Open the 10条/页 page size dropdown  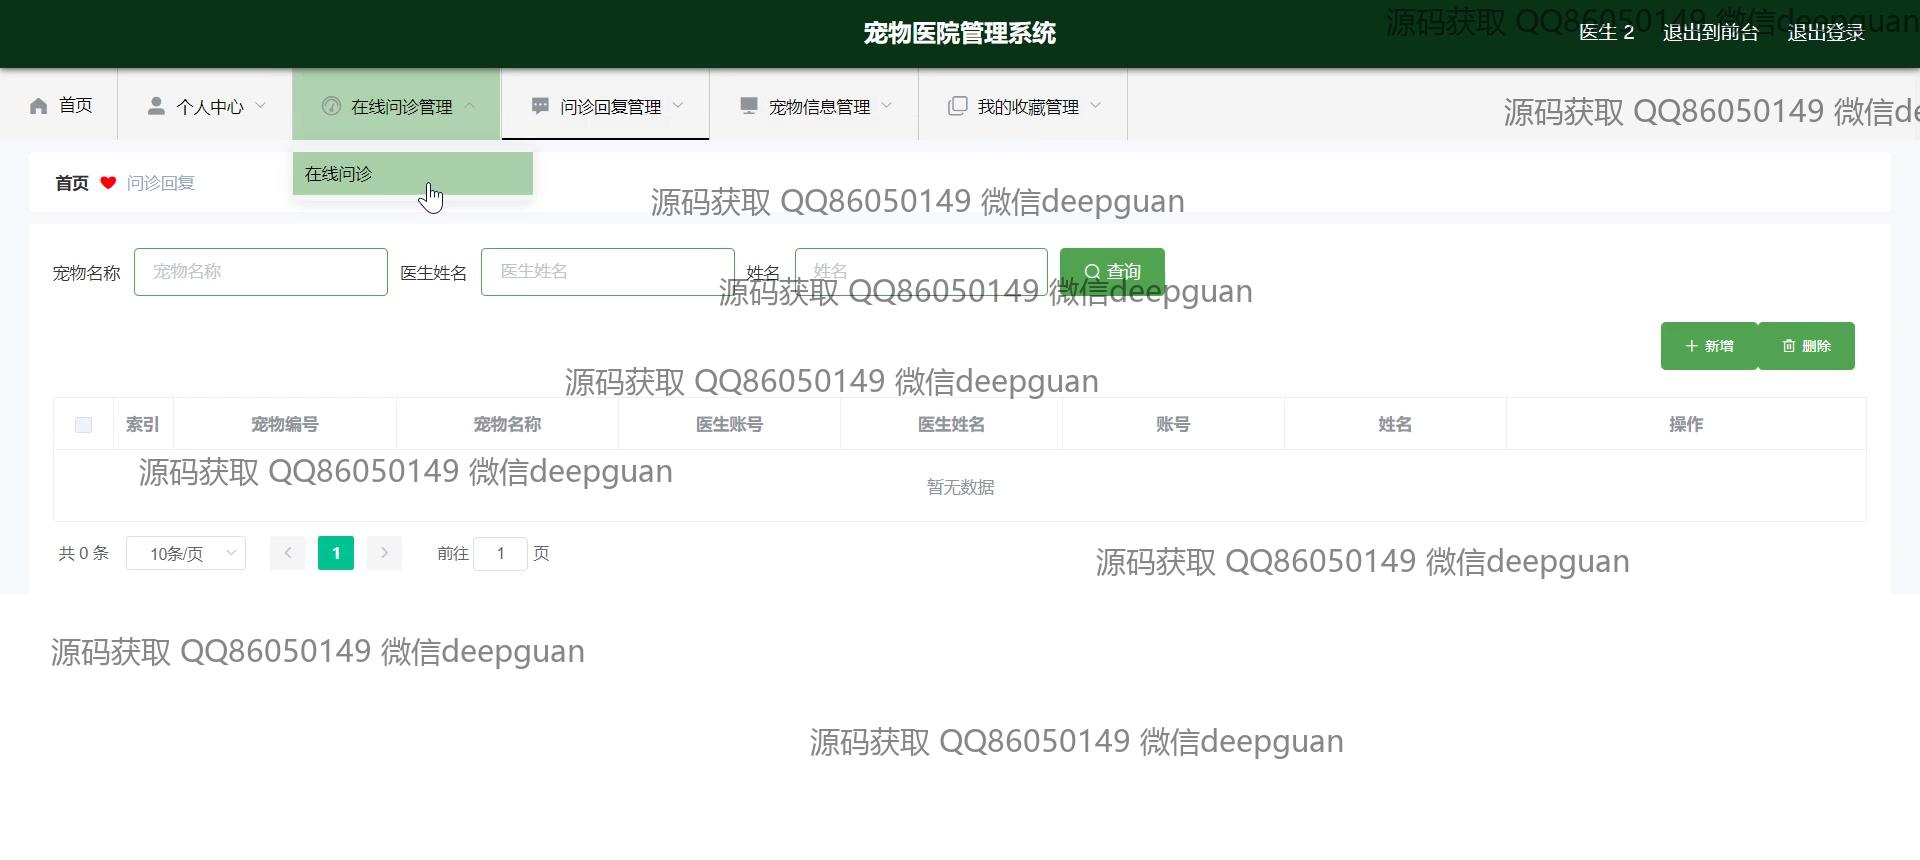[x=186, y=553]
